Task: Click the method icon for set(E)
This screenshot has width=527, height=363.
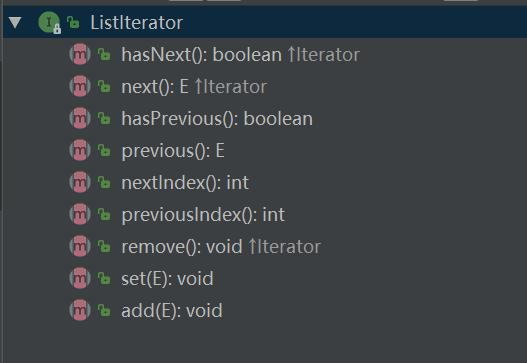Action: tap(80, 278)
